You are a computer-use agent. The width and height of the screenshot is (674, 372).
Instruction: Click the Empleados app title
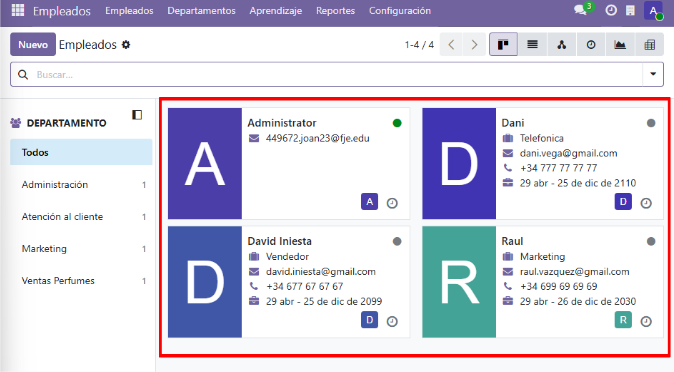(62, 11)
